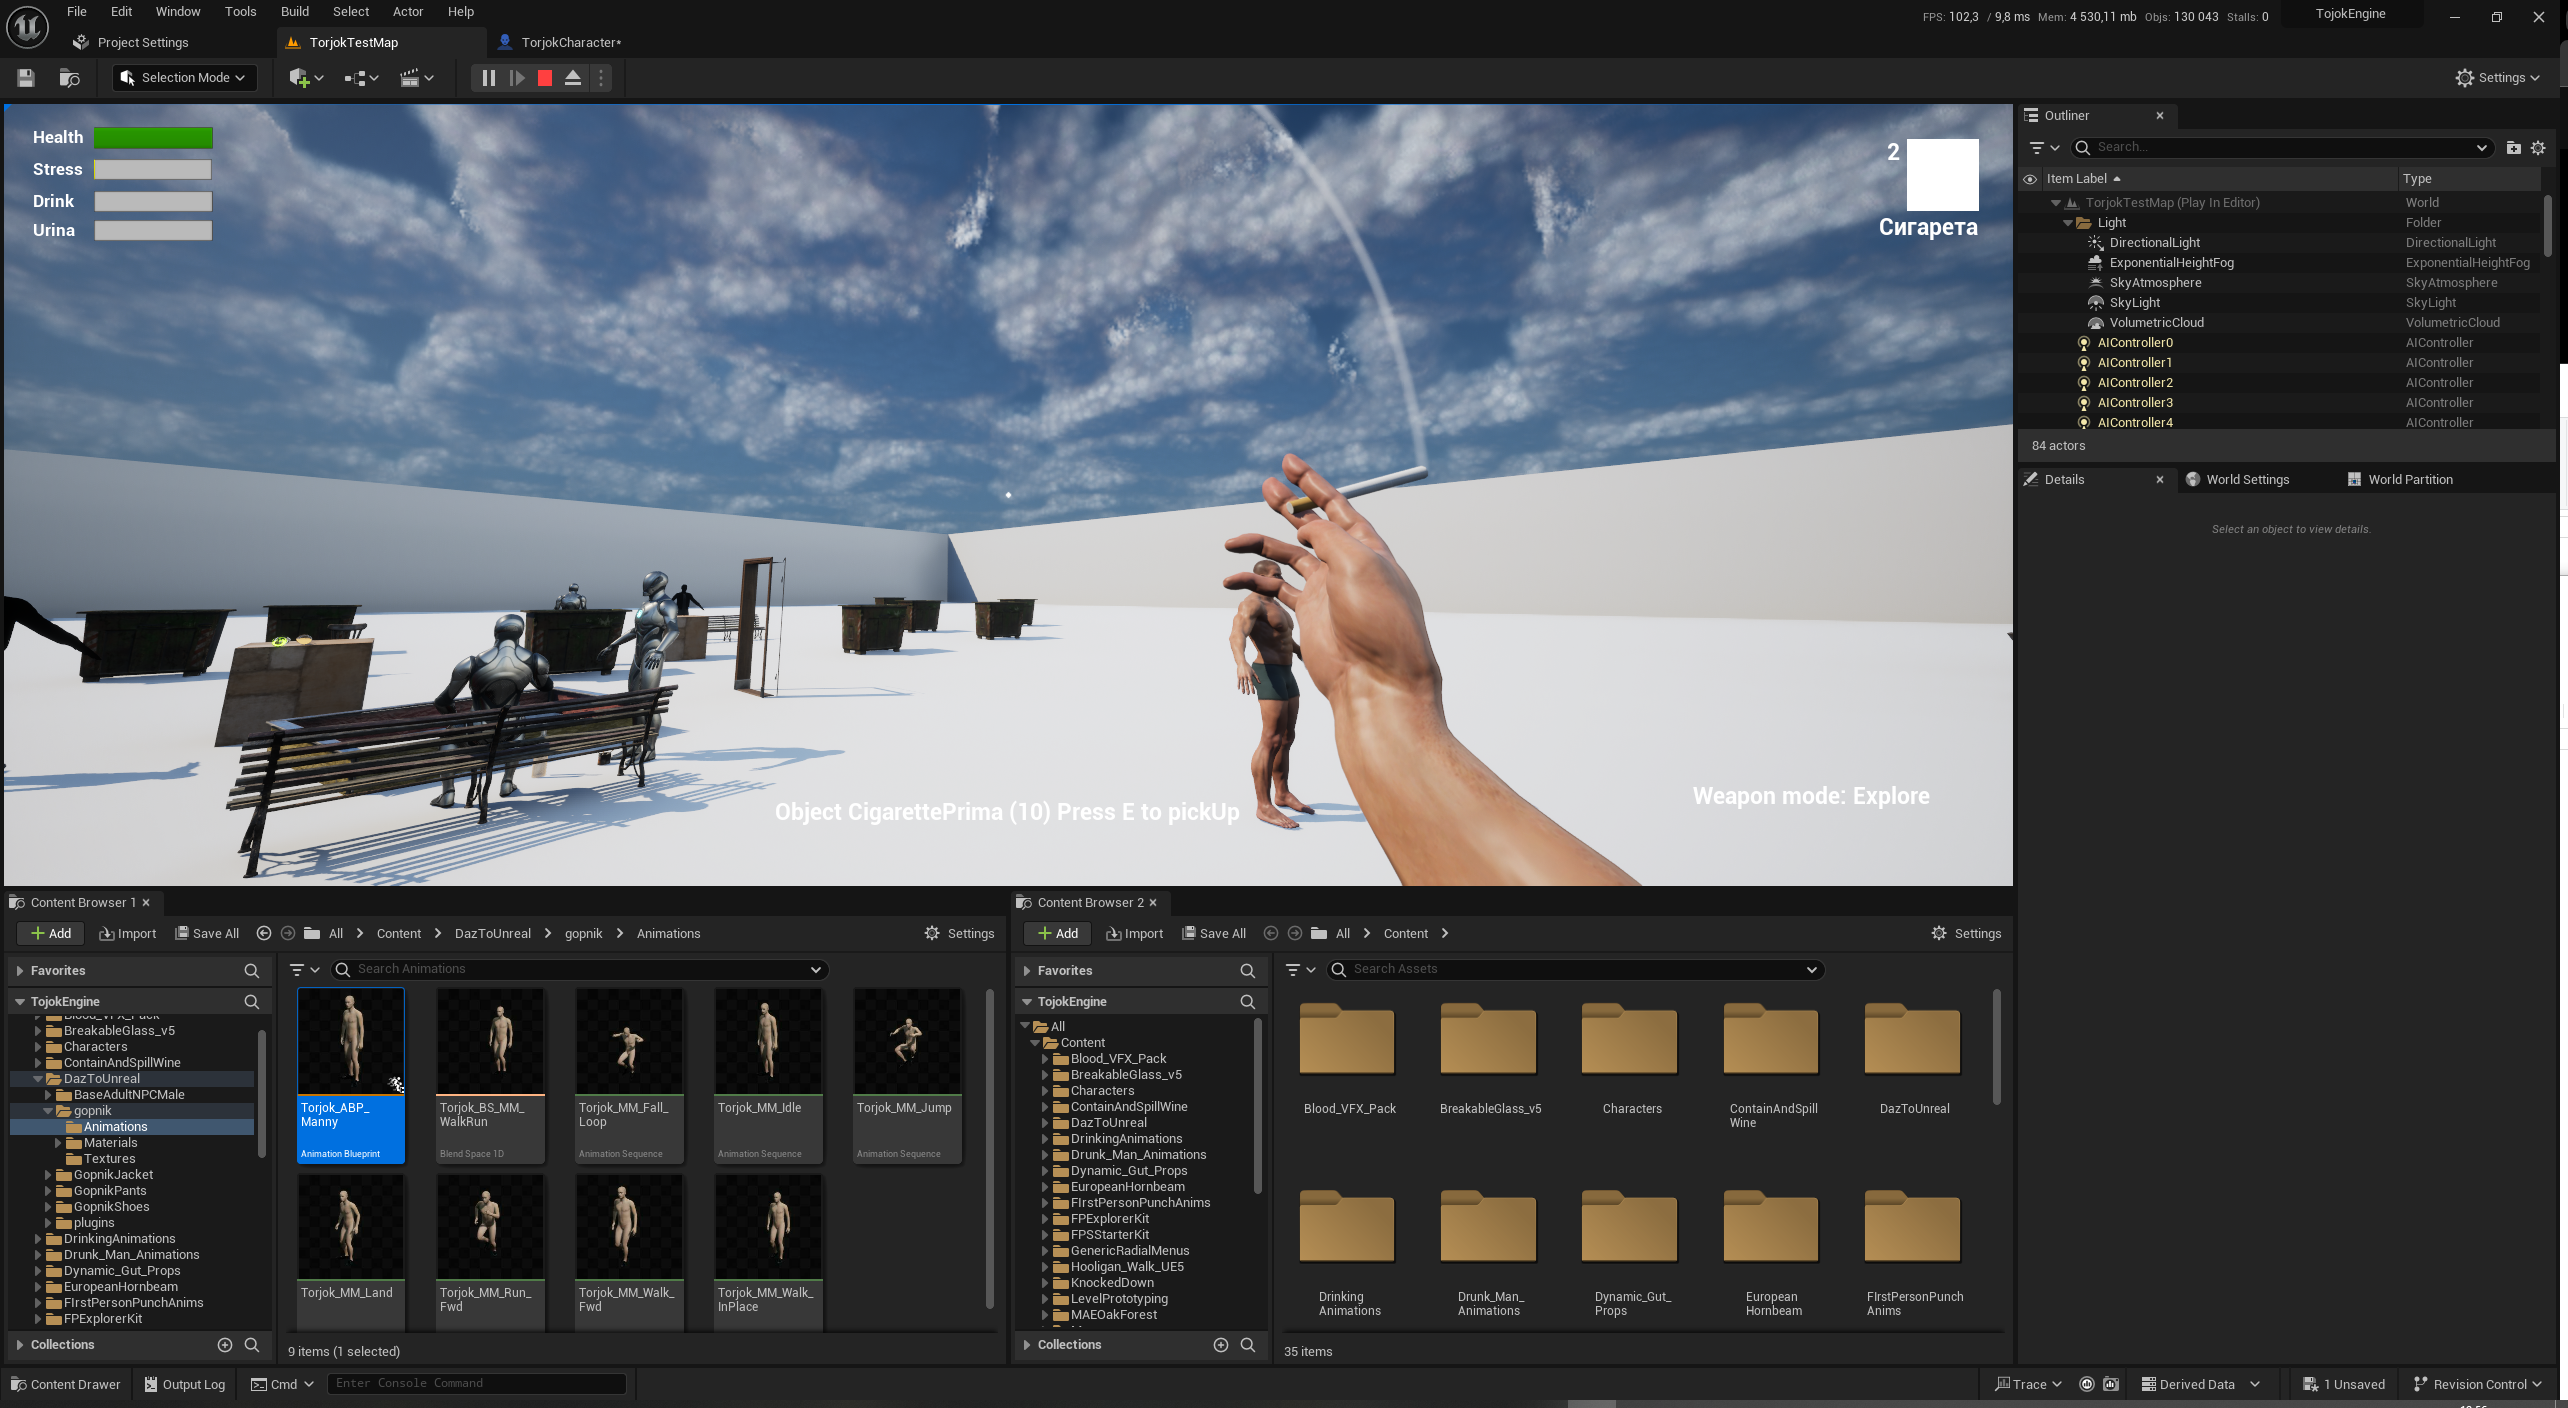Open the Build menu

[x=294, y=12]
